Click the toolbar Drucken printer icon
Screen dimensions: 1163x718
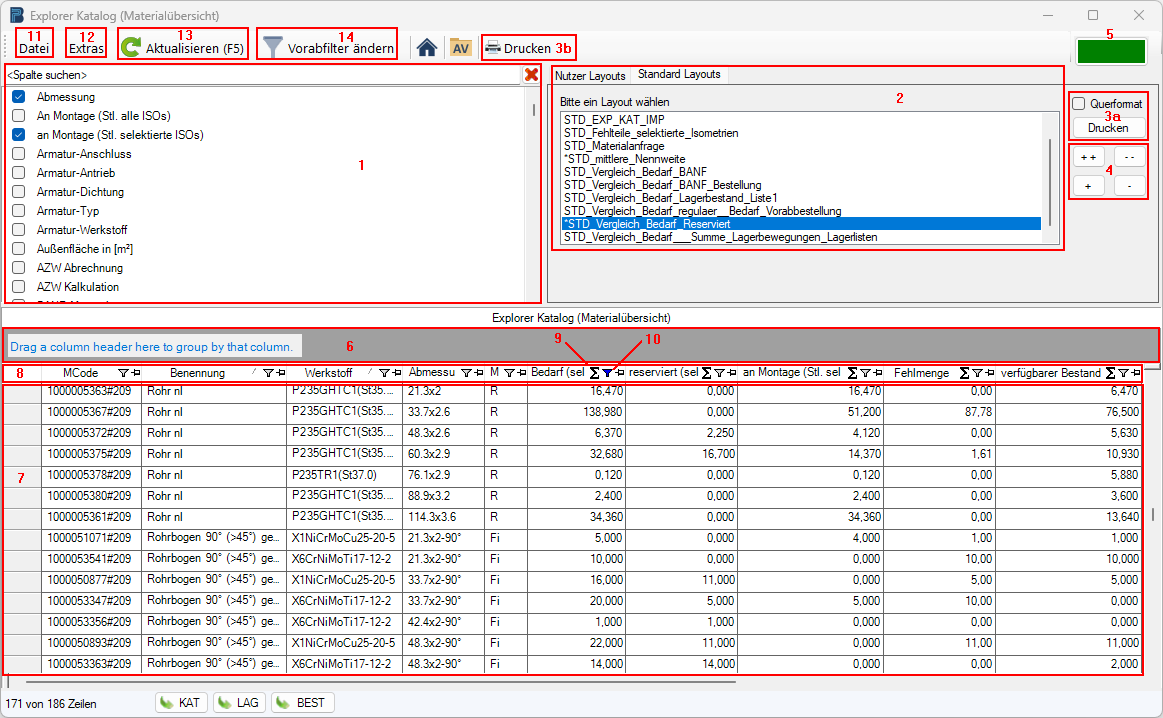click(493, 47)
